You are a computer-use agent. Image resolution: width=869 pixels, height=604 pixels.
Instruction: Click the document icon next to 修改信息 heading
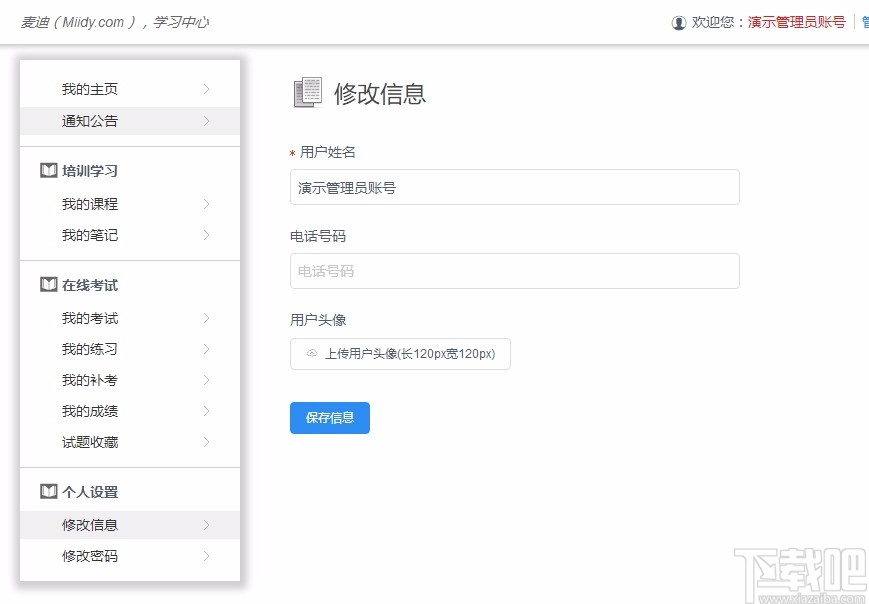[307, 91]
